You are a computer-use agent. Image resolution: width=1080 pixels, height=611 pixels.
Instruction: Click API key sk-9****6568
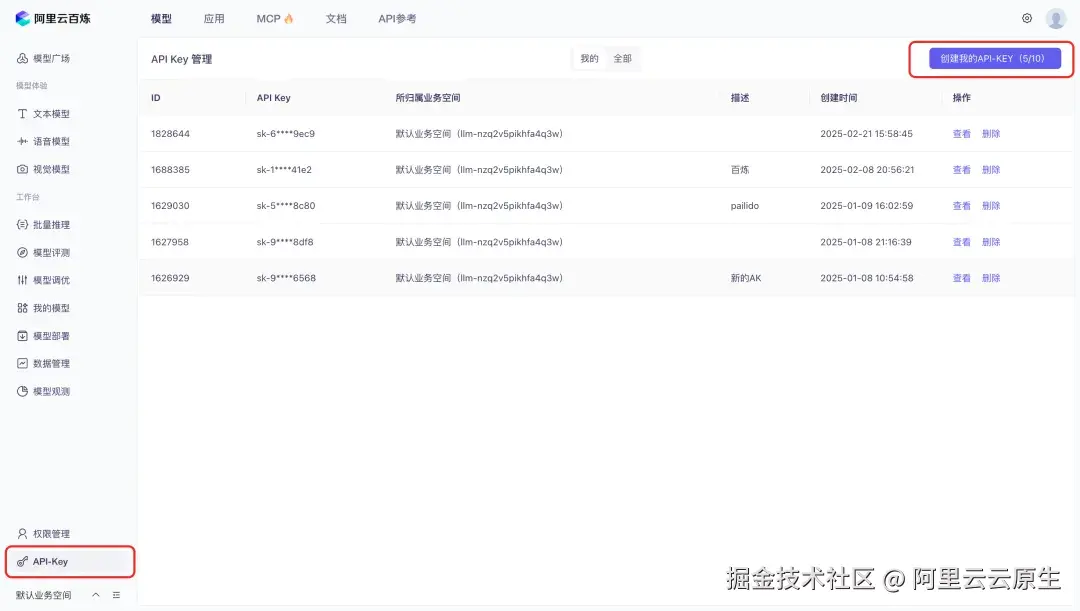pos(286,278)
